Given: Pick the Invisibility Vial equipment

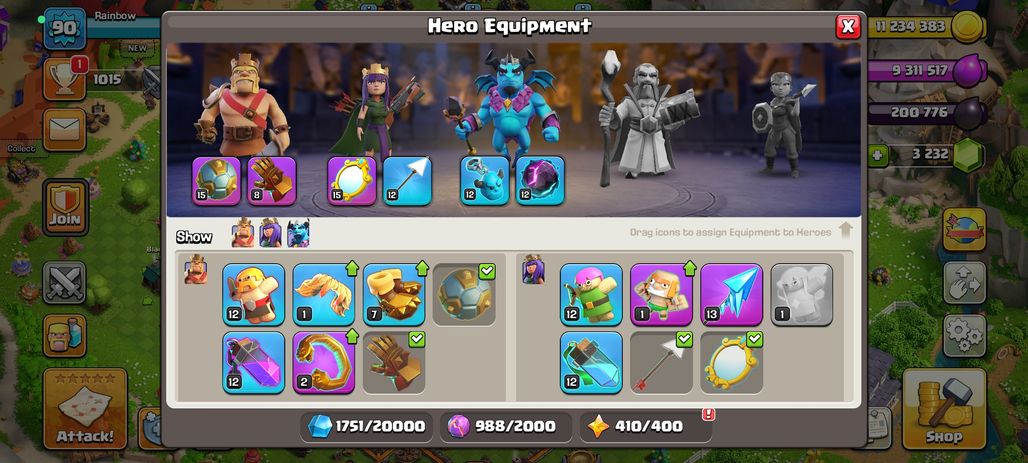Looking at the screenshot, I should tap(591, 363).
